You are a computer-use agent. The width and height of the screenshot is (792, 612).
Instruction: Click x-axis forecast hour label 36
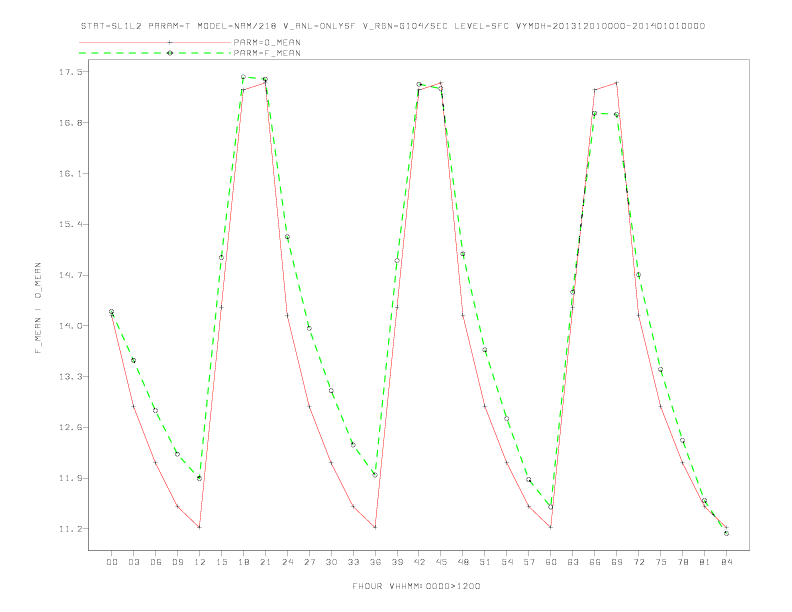[x=375, y=562]
